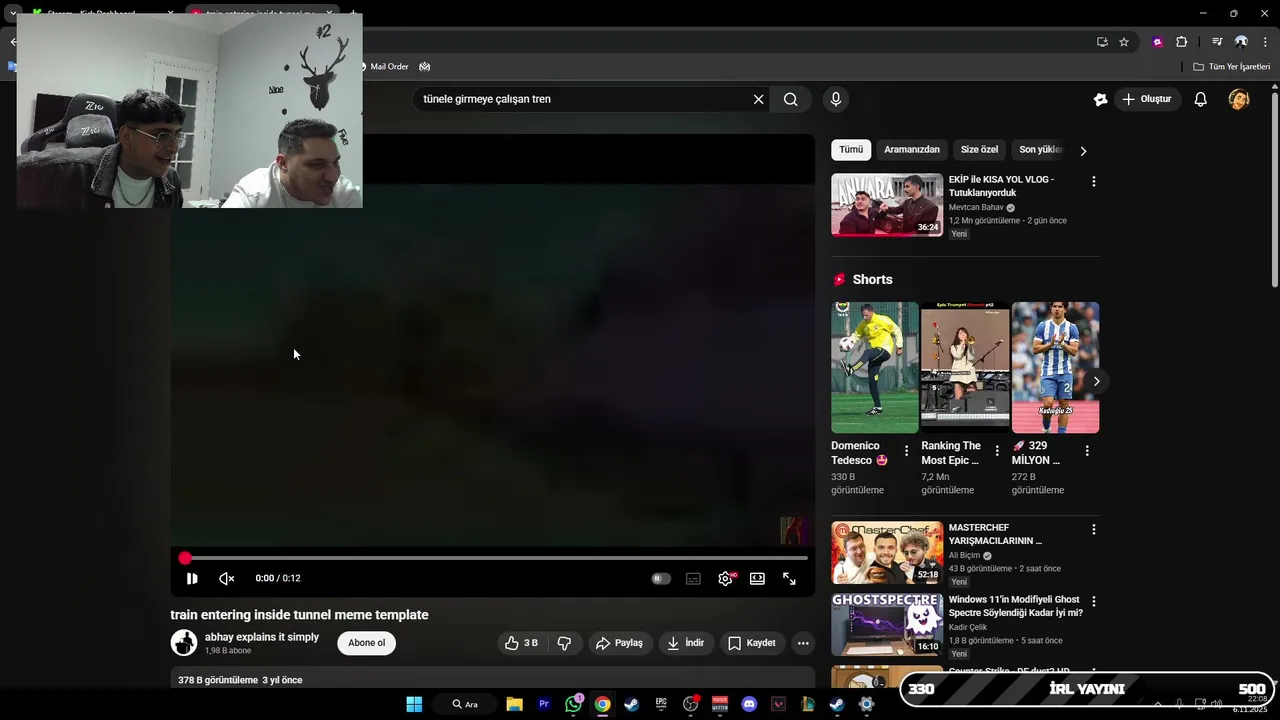The width and height of the screenshot is (1280, 720).
Task: Open the Paylaş share button
Action: pos(620,643)
